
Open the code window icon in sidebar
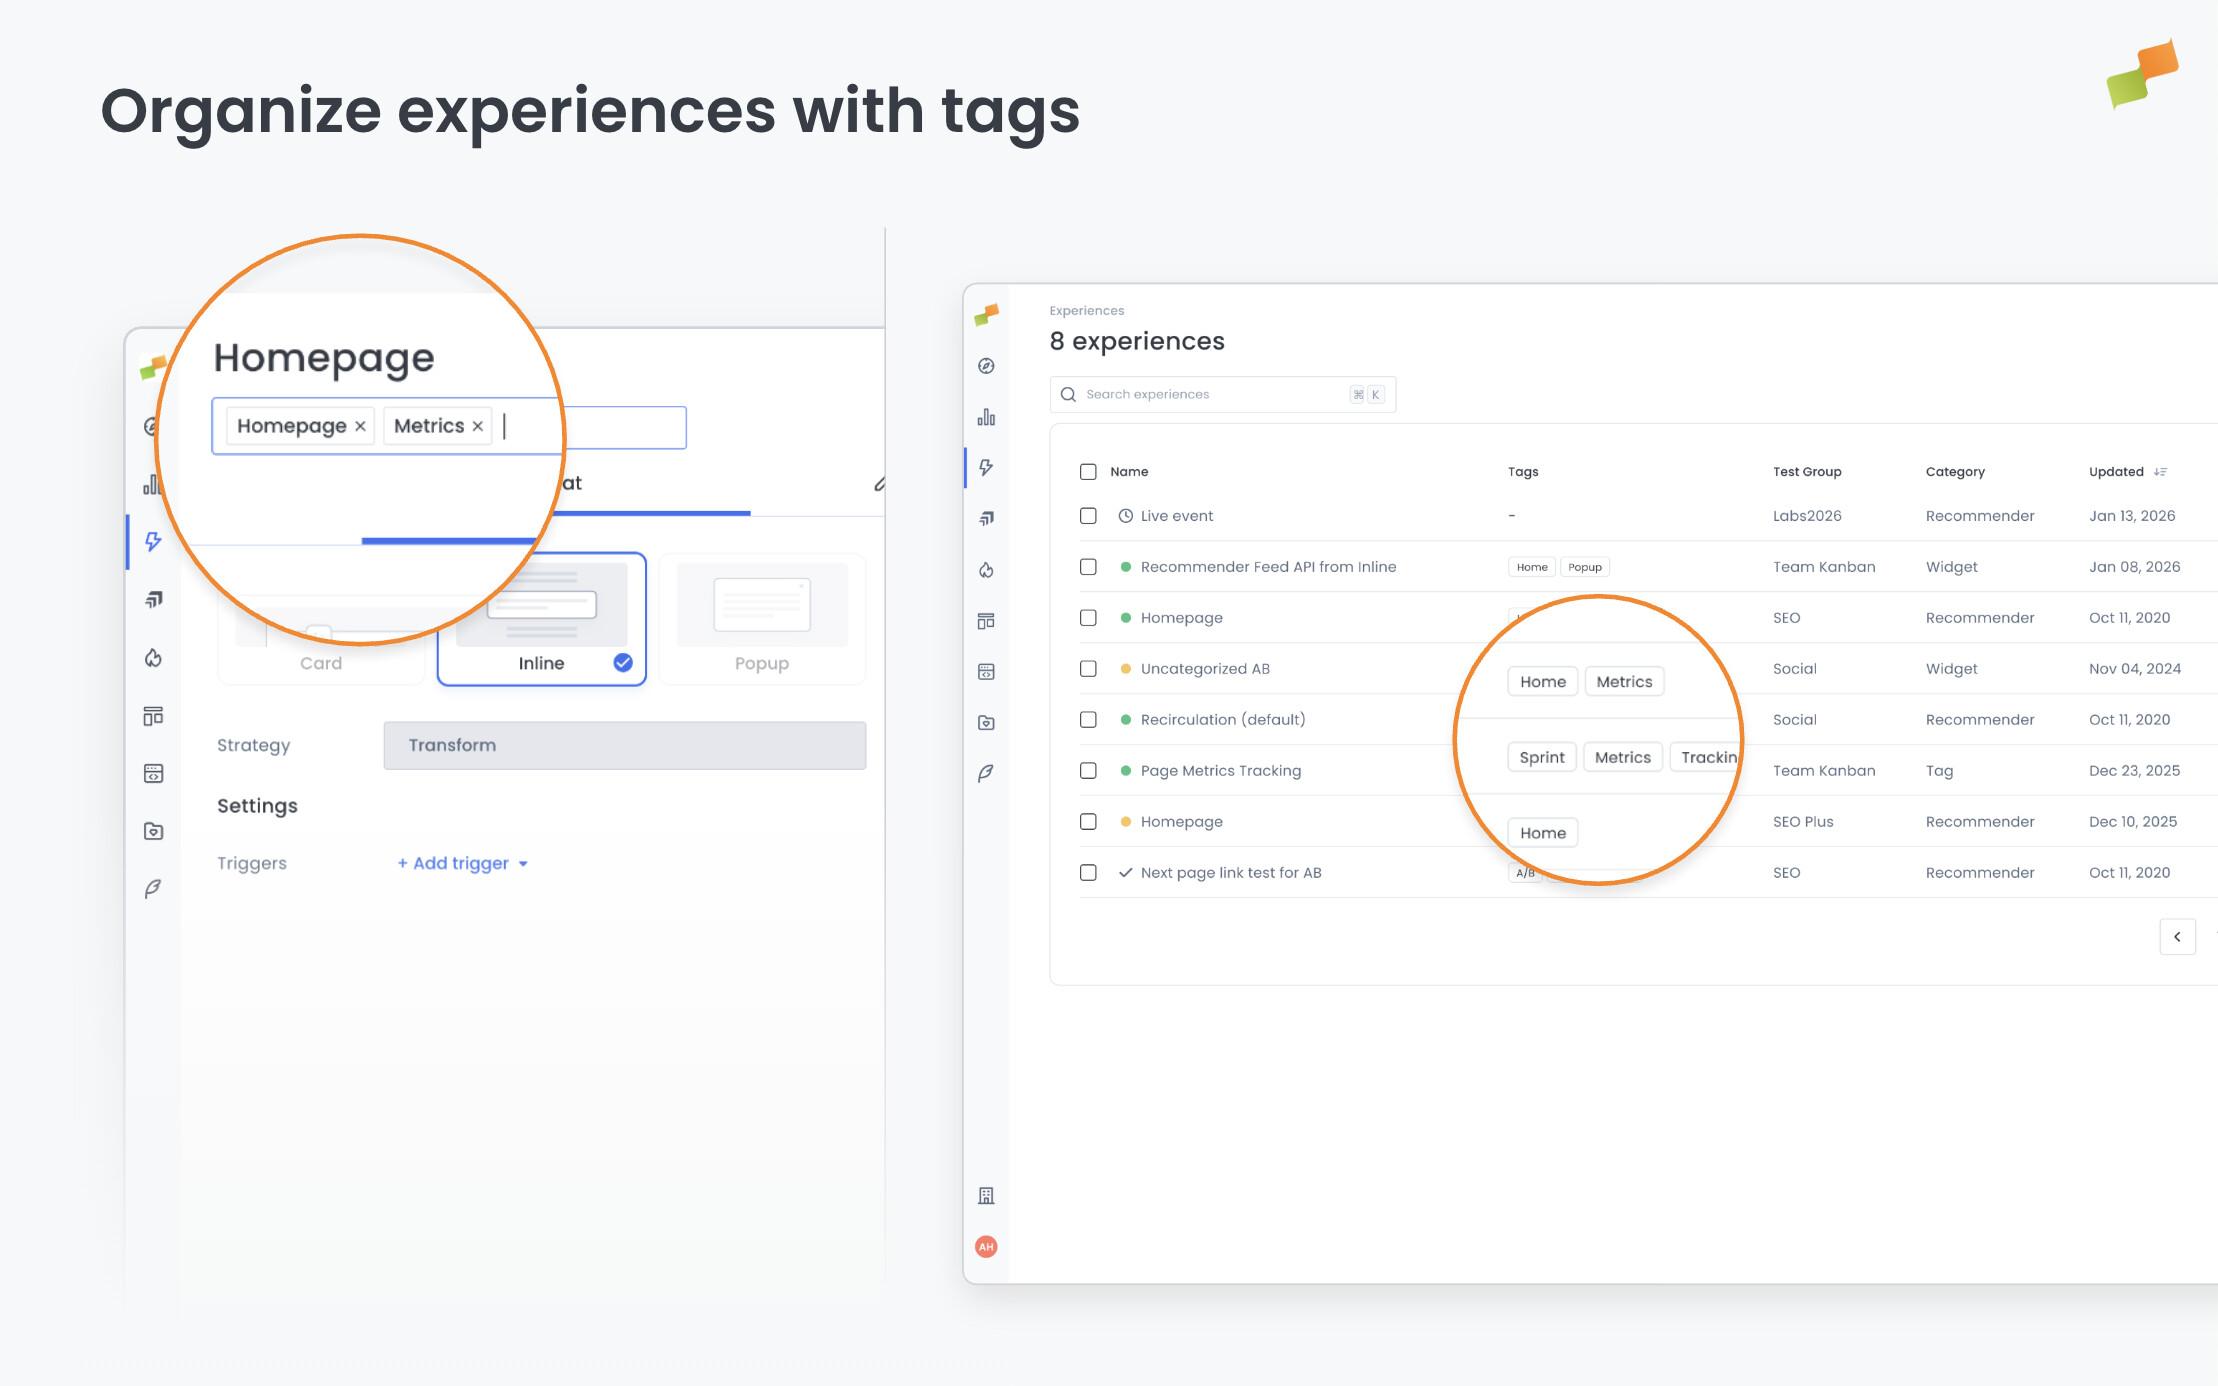coord(986,671)
